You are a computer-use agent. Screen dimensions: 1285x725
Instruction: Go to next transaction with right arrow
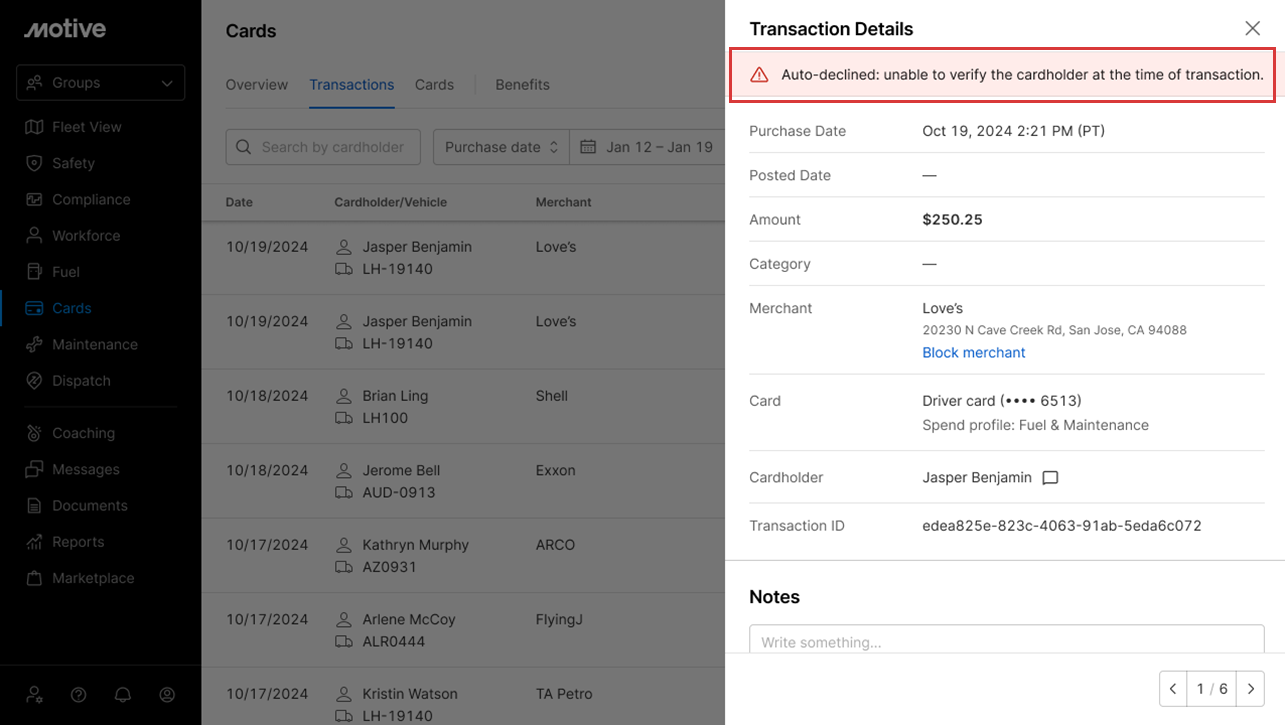coord(1250,689)
